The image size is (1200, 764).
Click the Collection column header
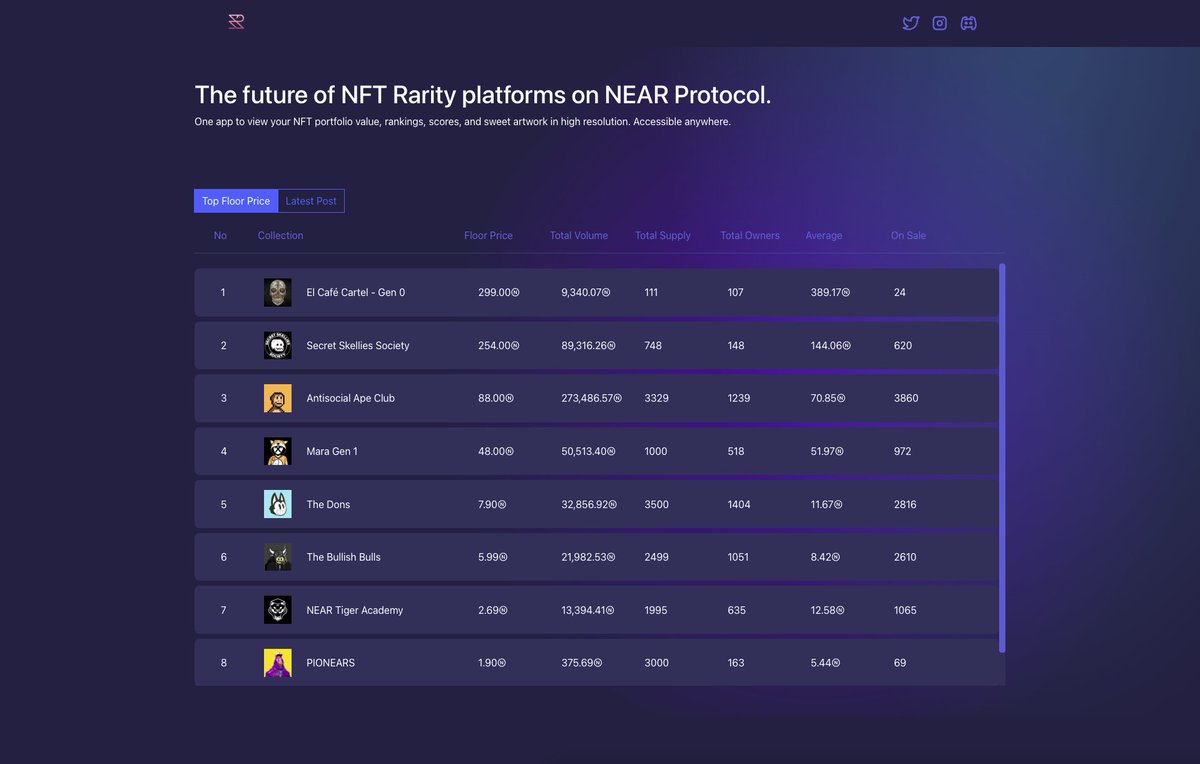pos(281,236)
